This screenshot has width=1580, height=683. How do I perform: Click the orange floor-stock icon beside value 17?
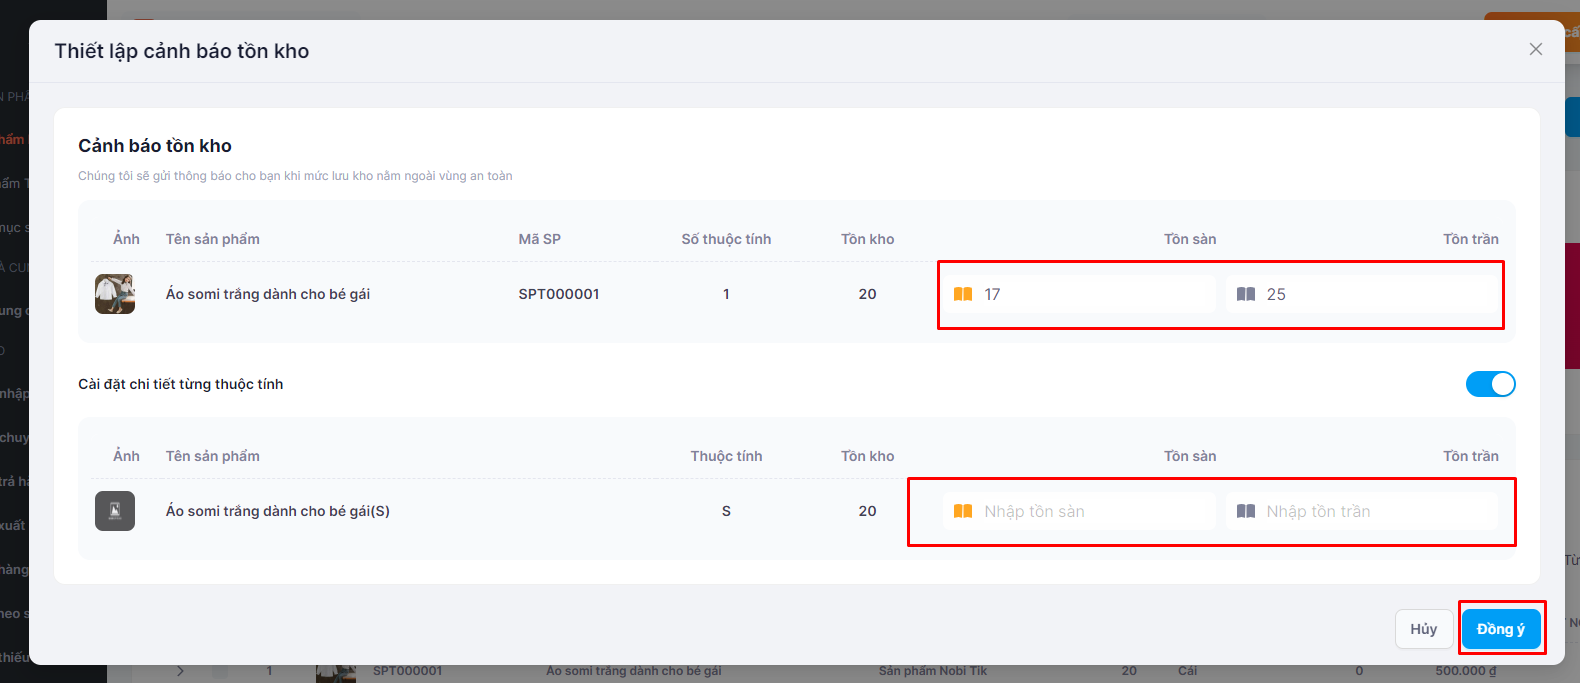click(963, 294)
